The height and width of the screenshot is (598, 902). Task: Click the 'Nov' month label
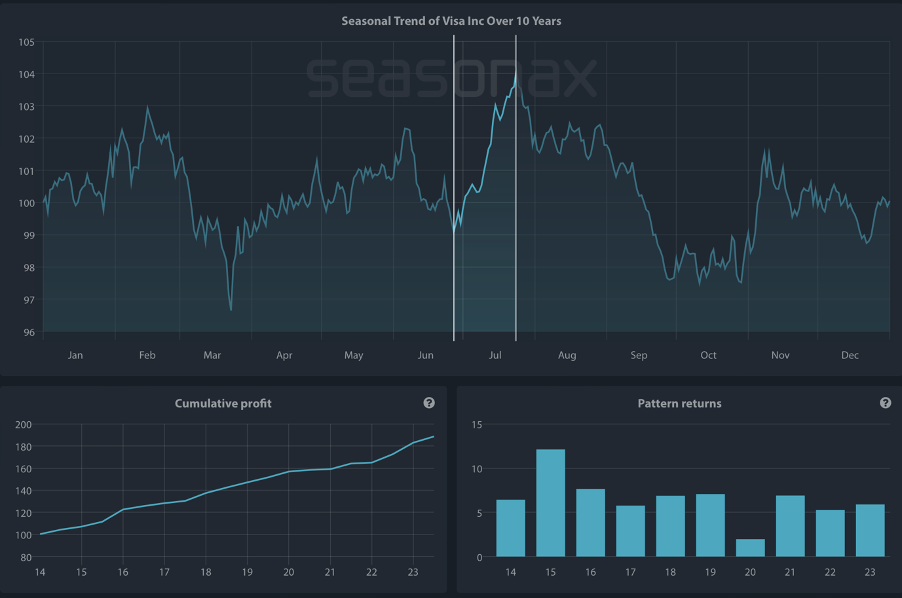point(781,355)
